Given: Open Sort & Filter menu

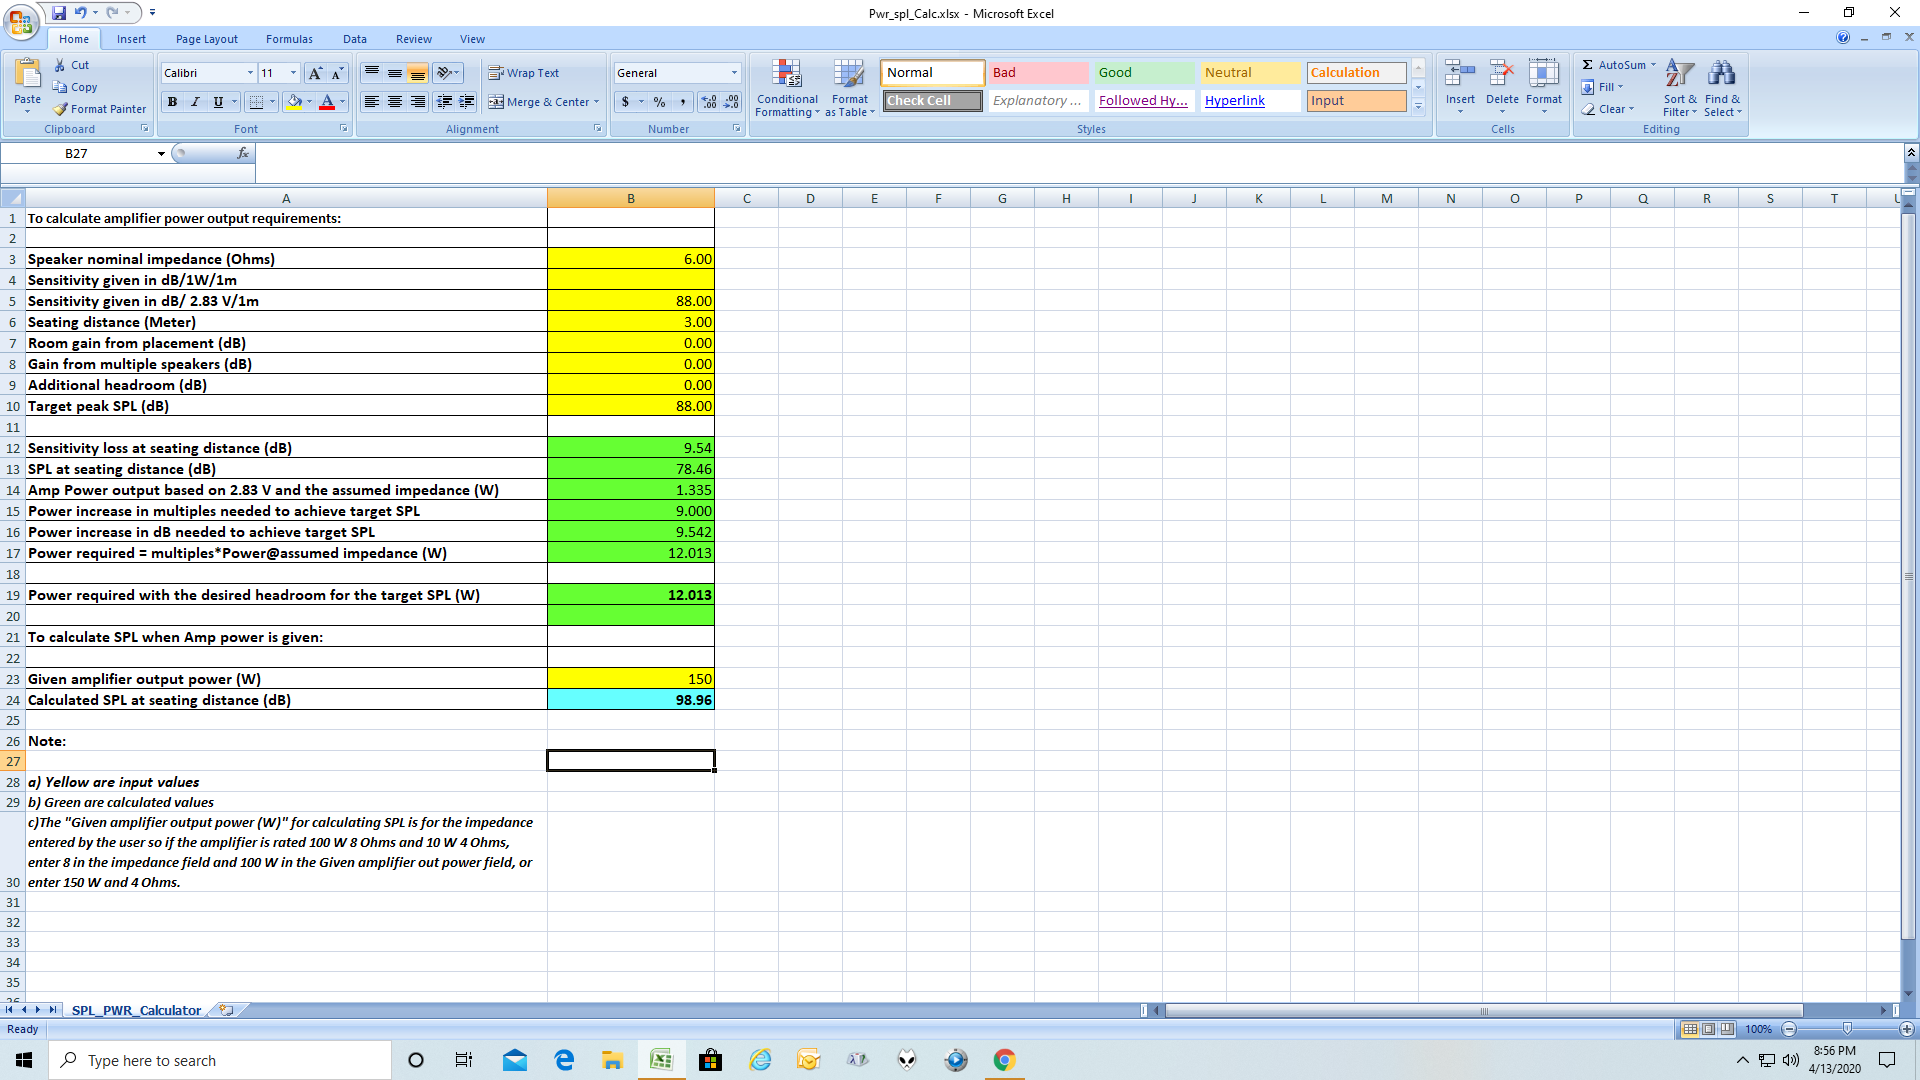Looking at the screenshot, I should pos(1680,87).
